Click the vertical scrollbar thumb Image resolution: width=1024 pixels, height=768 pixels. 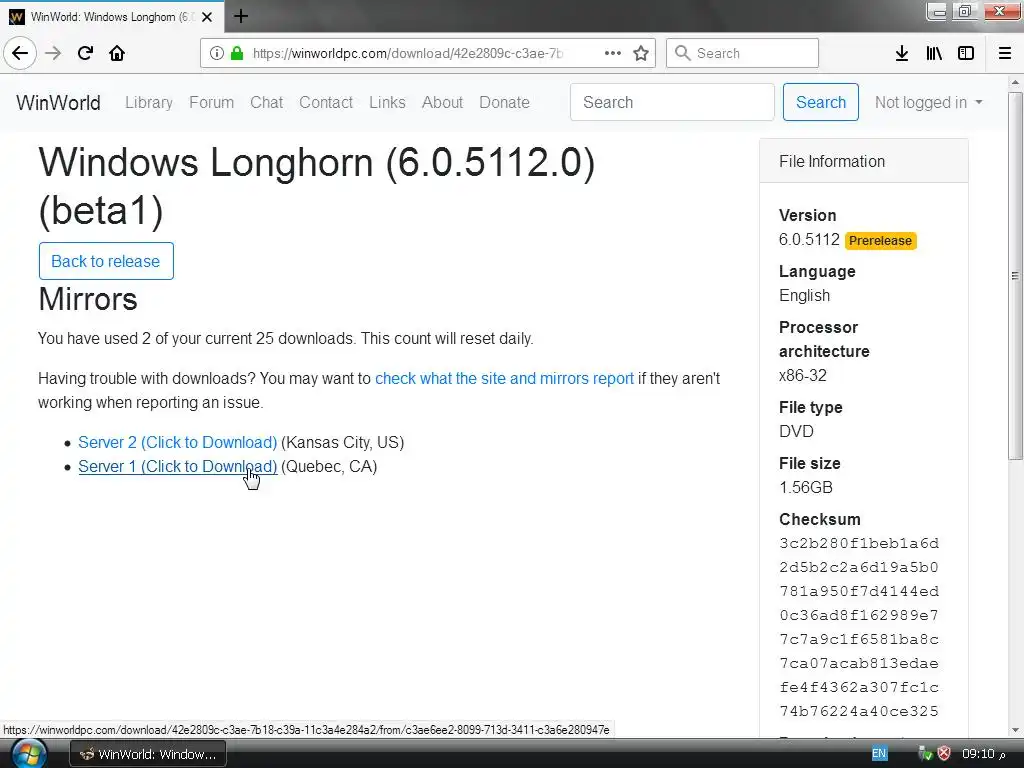point(1015,276)
